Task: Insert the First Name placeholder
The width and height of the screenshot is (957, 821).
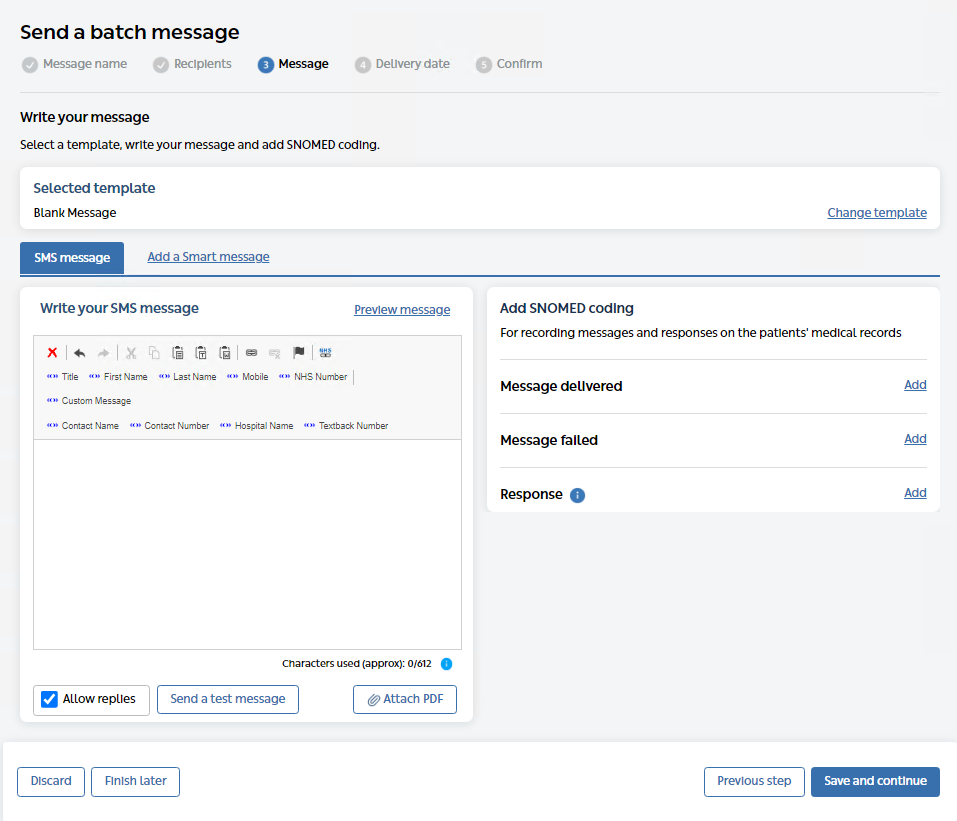Action: pos(118,377)
